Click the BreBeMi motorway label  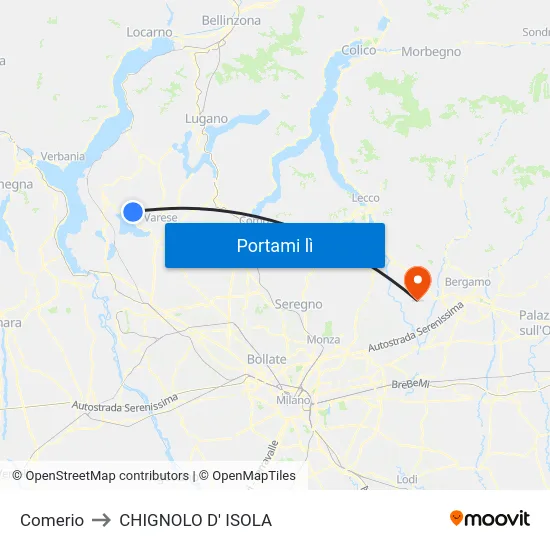tap(410, 384)
